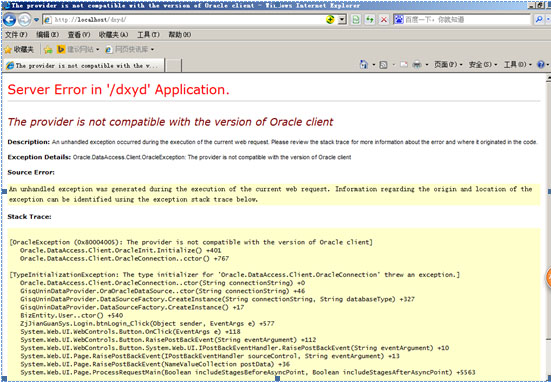Click the italic 'The provider is not compatible' heading
This screenshot has width=551, height=382.
tap(170, 122)
